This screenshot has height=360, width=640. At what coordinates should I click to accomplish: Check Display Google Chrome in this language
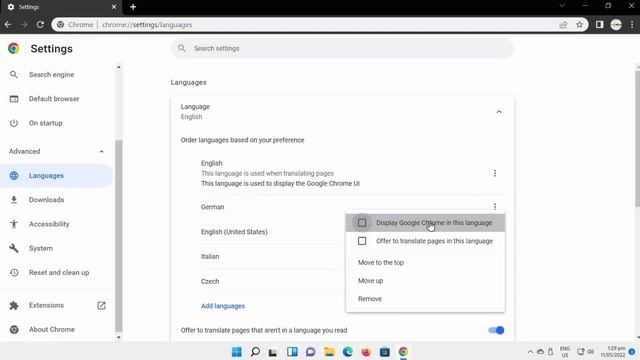[362, 223]
